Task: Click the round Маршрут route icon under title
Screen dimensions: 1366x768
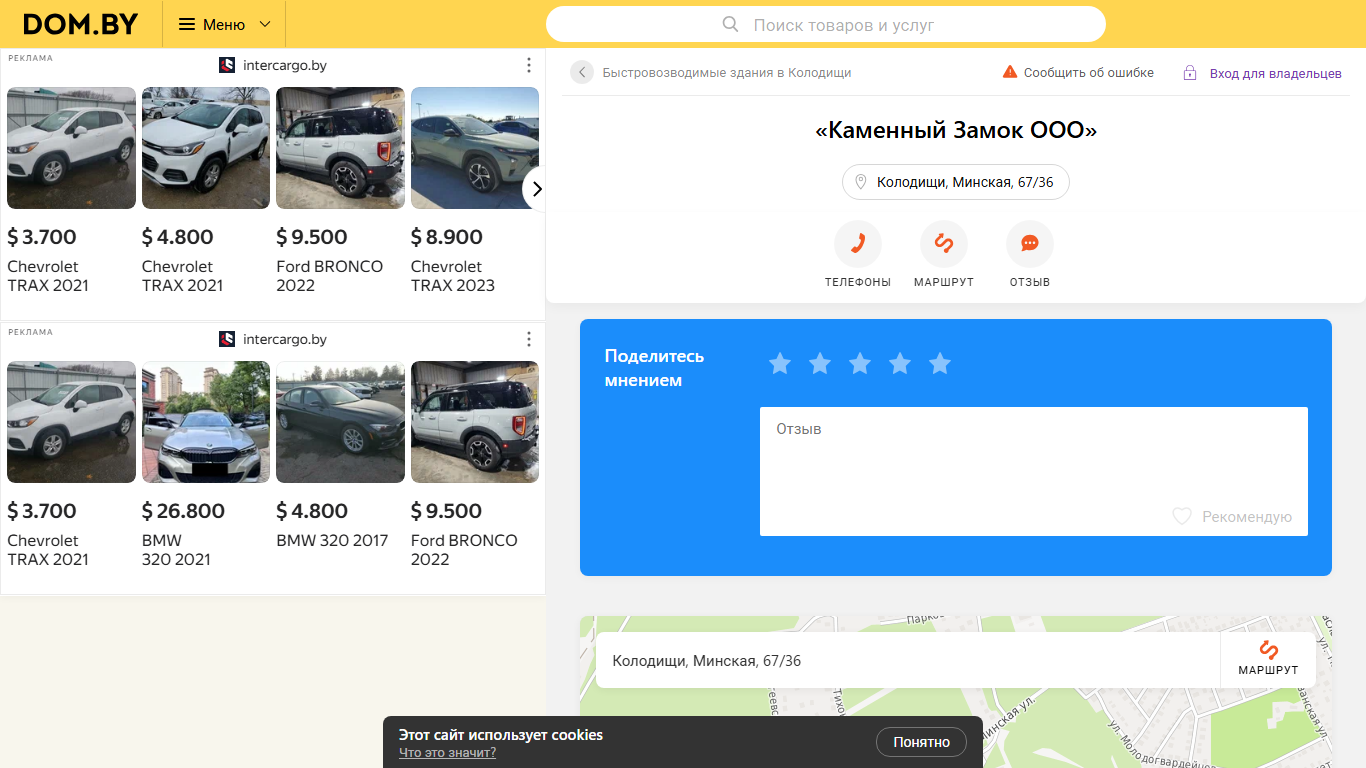Action: [944, 244]
